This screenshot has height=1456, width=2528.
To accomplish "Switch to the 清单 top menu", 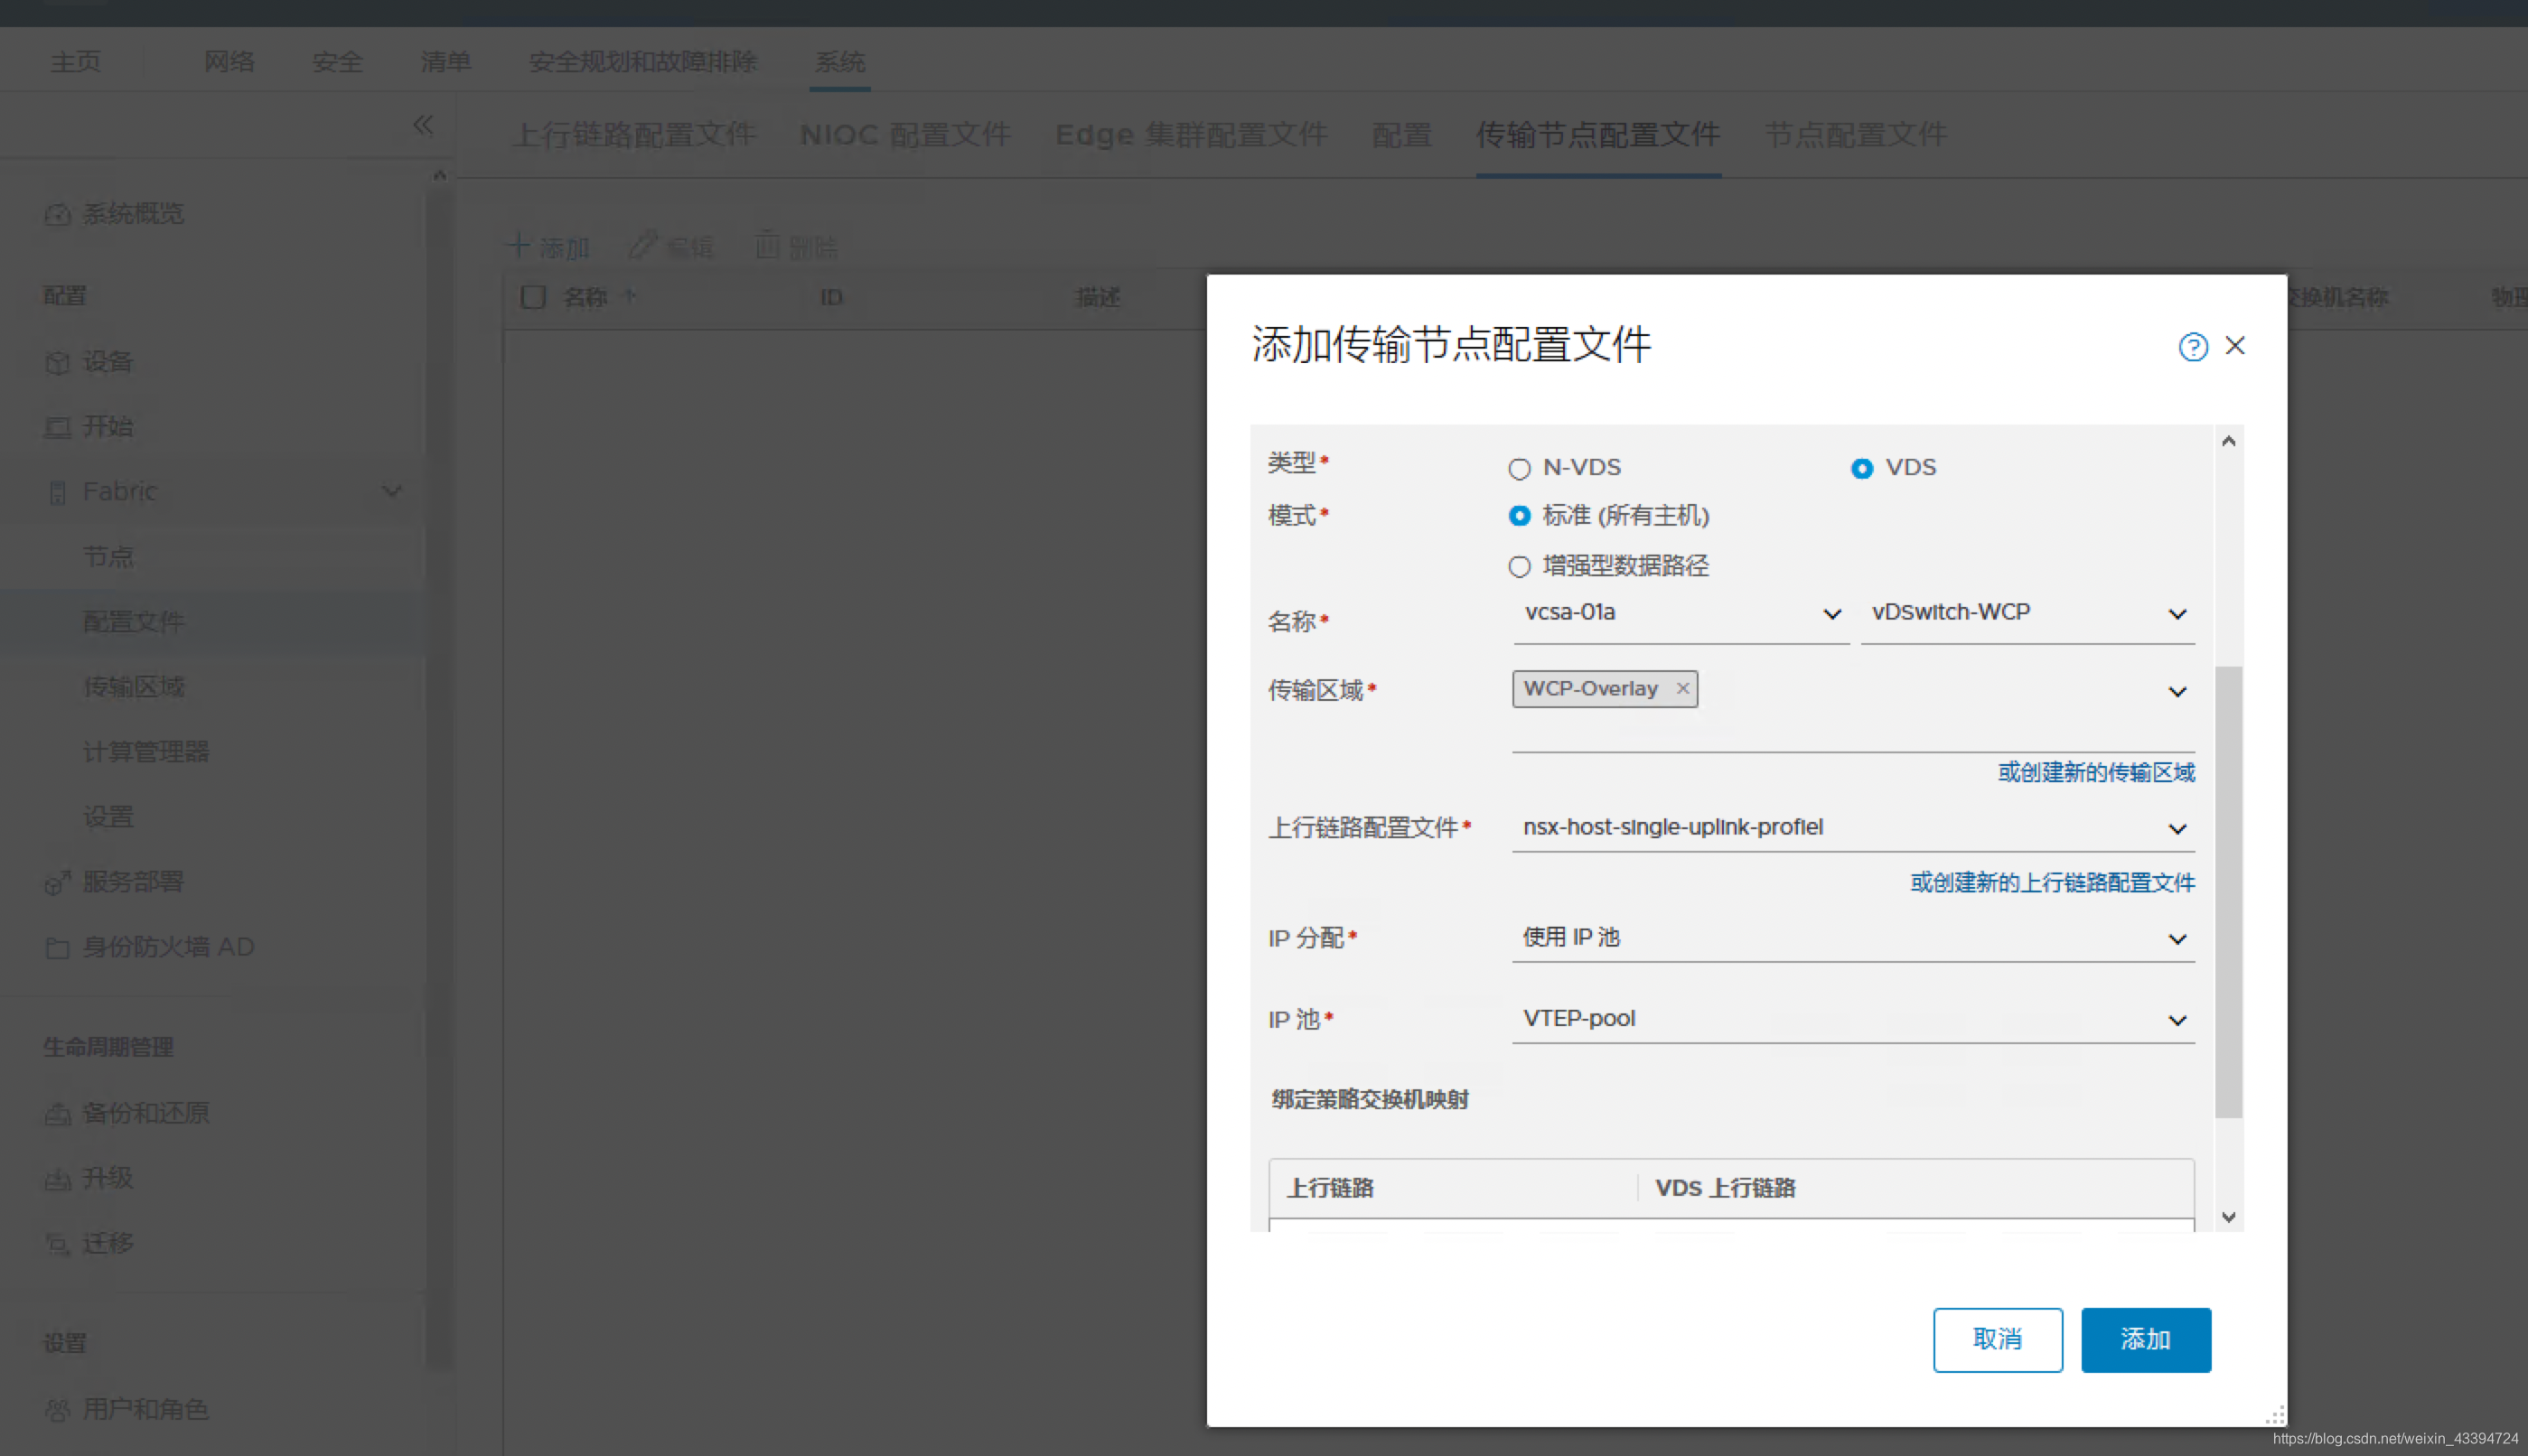I will pyautogui.click(x=446, y=62).
